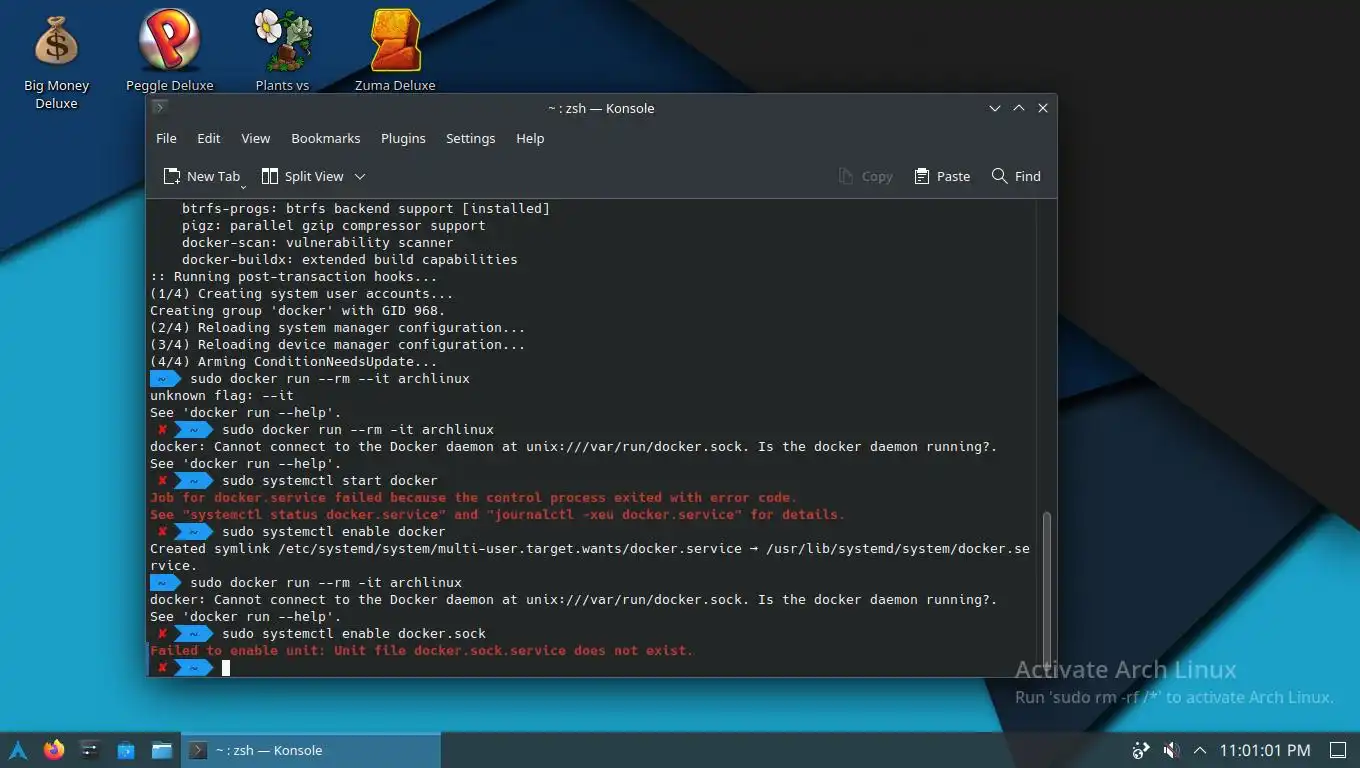Open the Plants vs desktop shortcut
This screenshot has width=1360, height=768.
282,50
